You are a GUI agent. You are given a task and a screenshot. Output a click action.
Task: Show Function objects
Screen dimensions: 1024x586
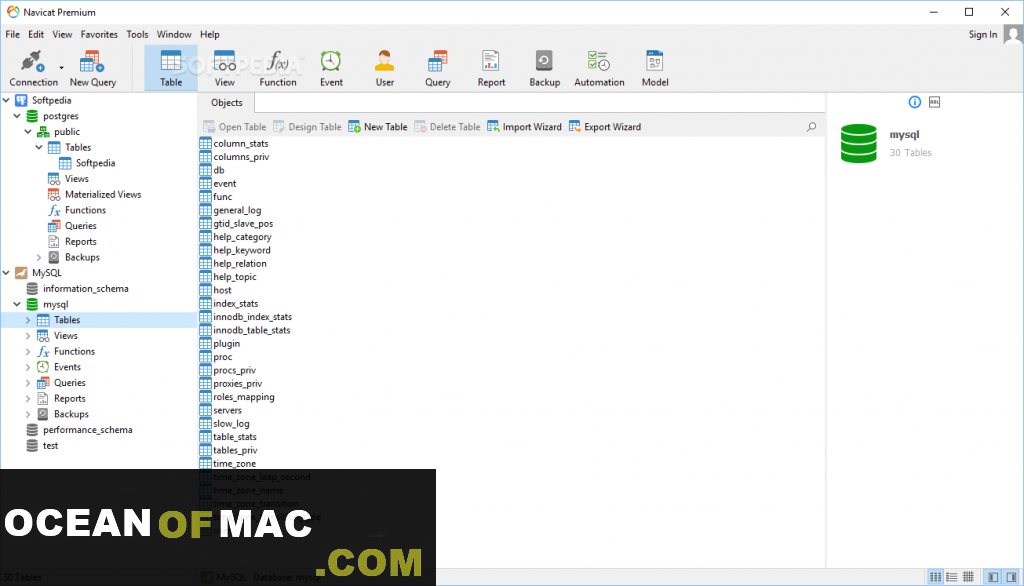(278, 68)
